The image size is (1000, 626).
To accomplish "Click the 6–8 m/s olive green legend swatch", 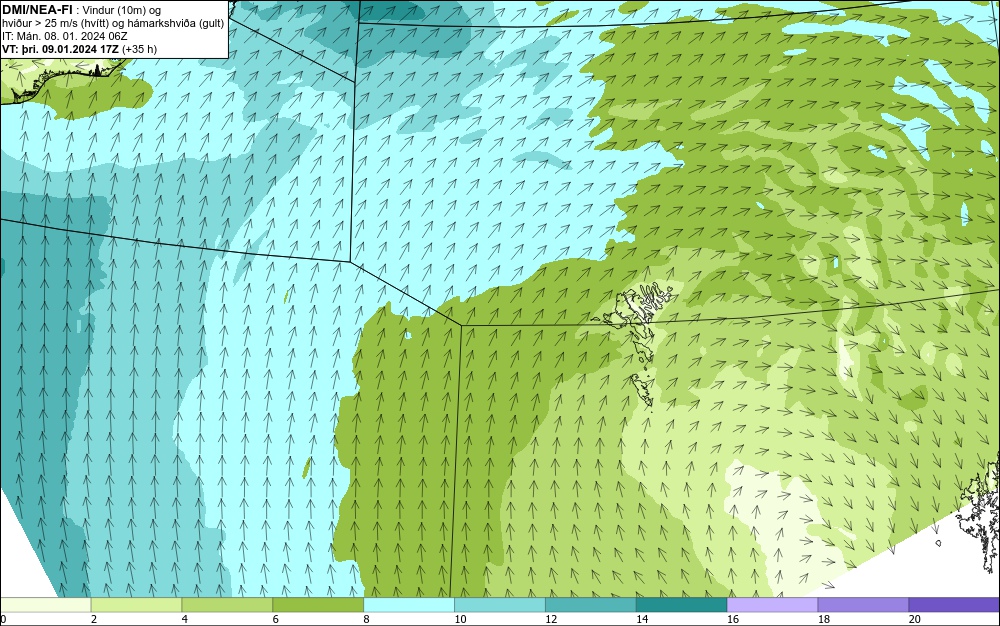I will click(318, 604).
